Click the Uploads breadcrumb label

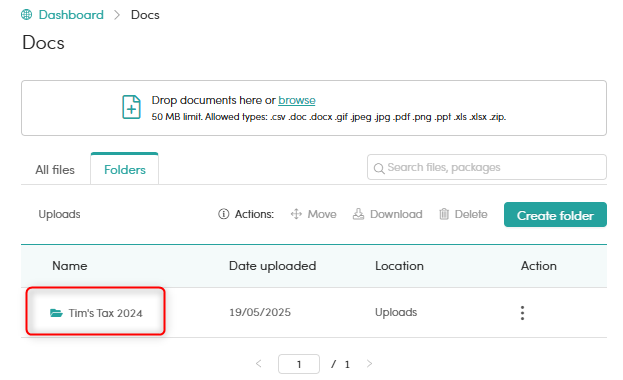coord(59,214)
